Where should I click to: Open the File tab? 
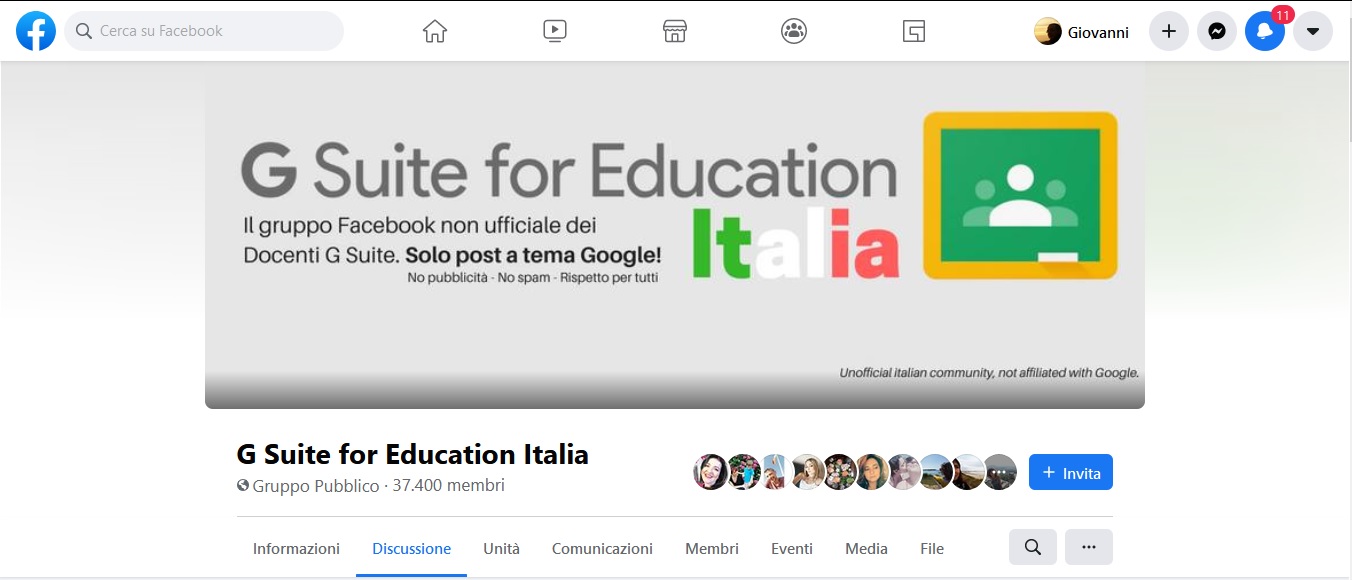click(931, 548)
